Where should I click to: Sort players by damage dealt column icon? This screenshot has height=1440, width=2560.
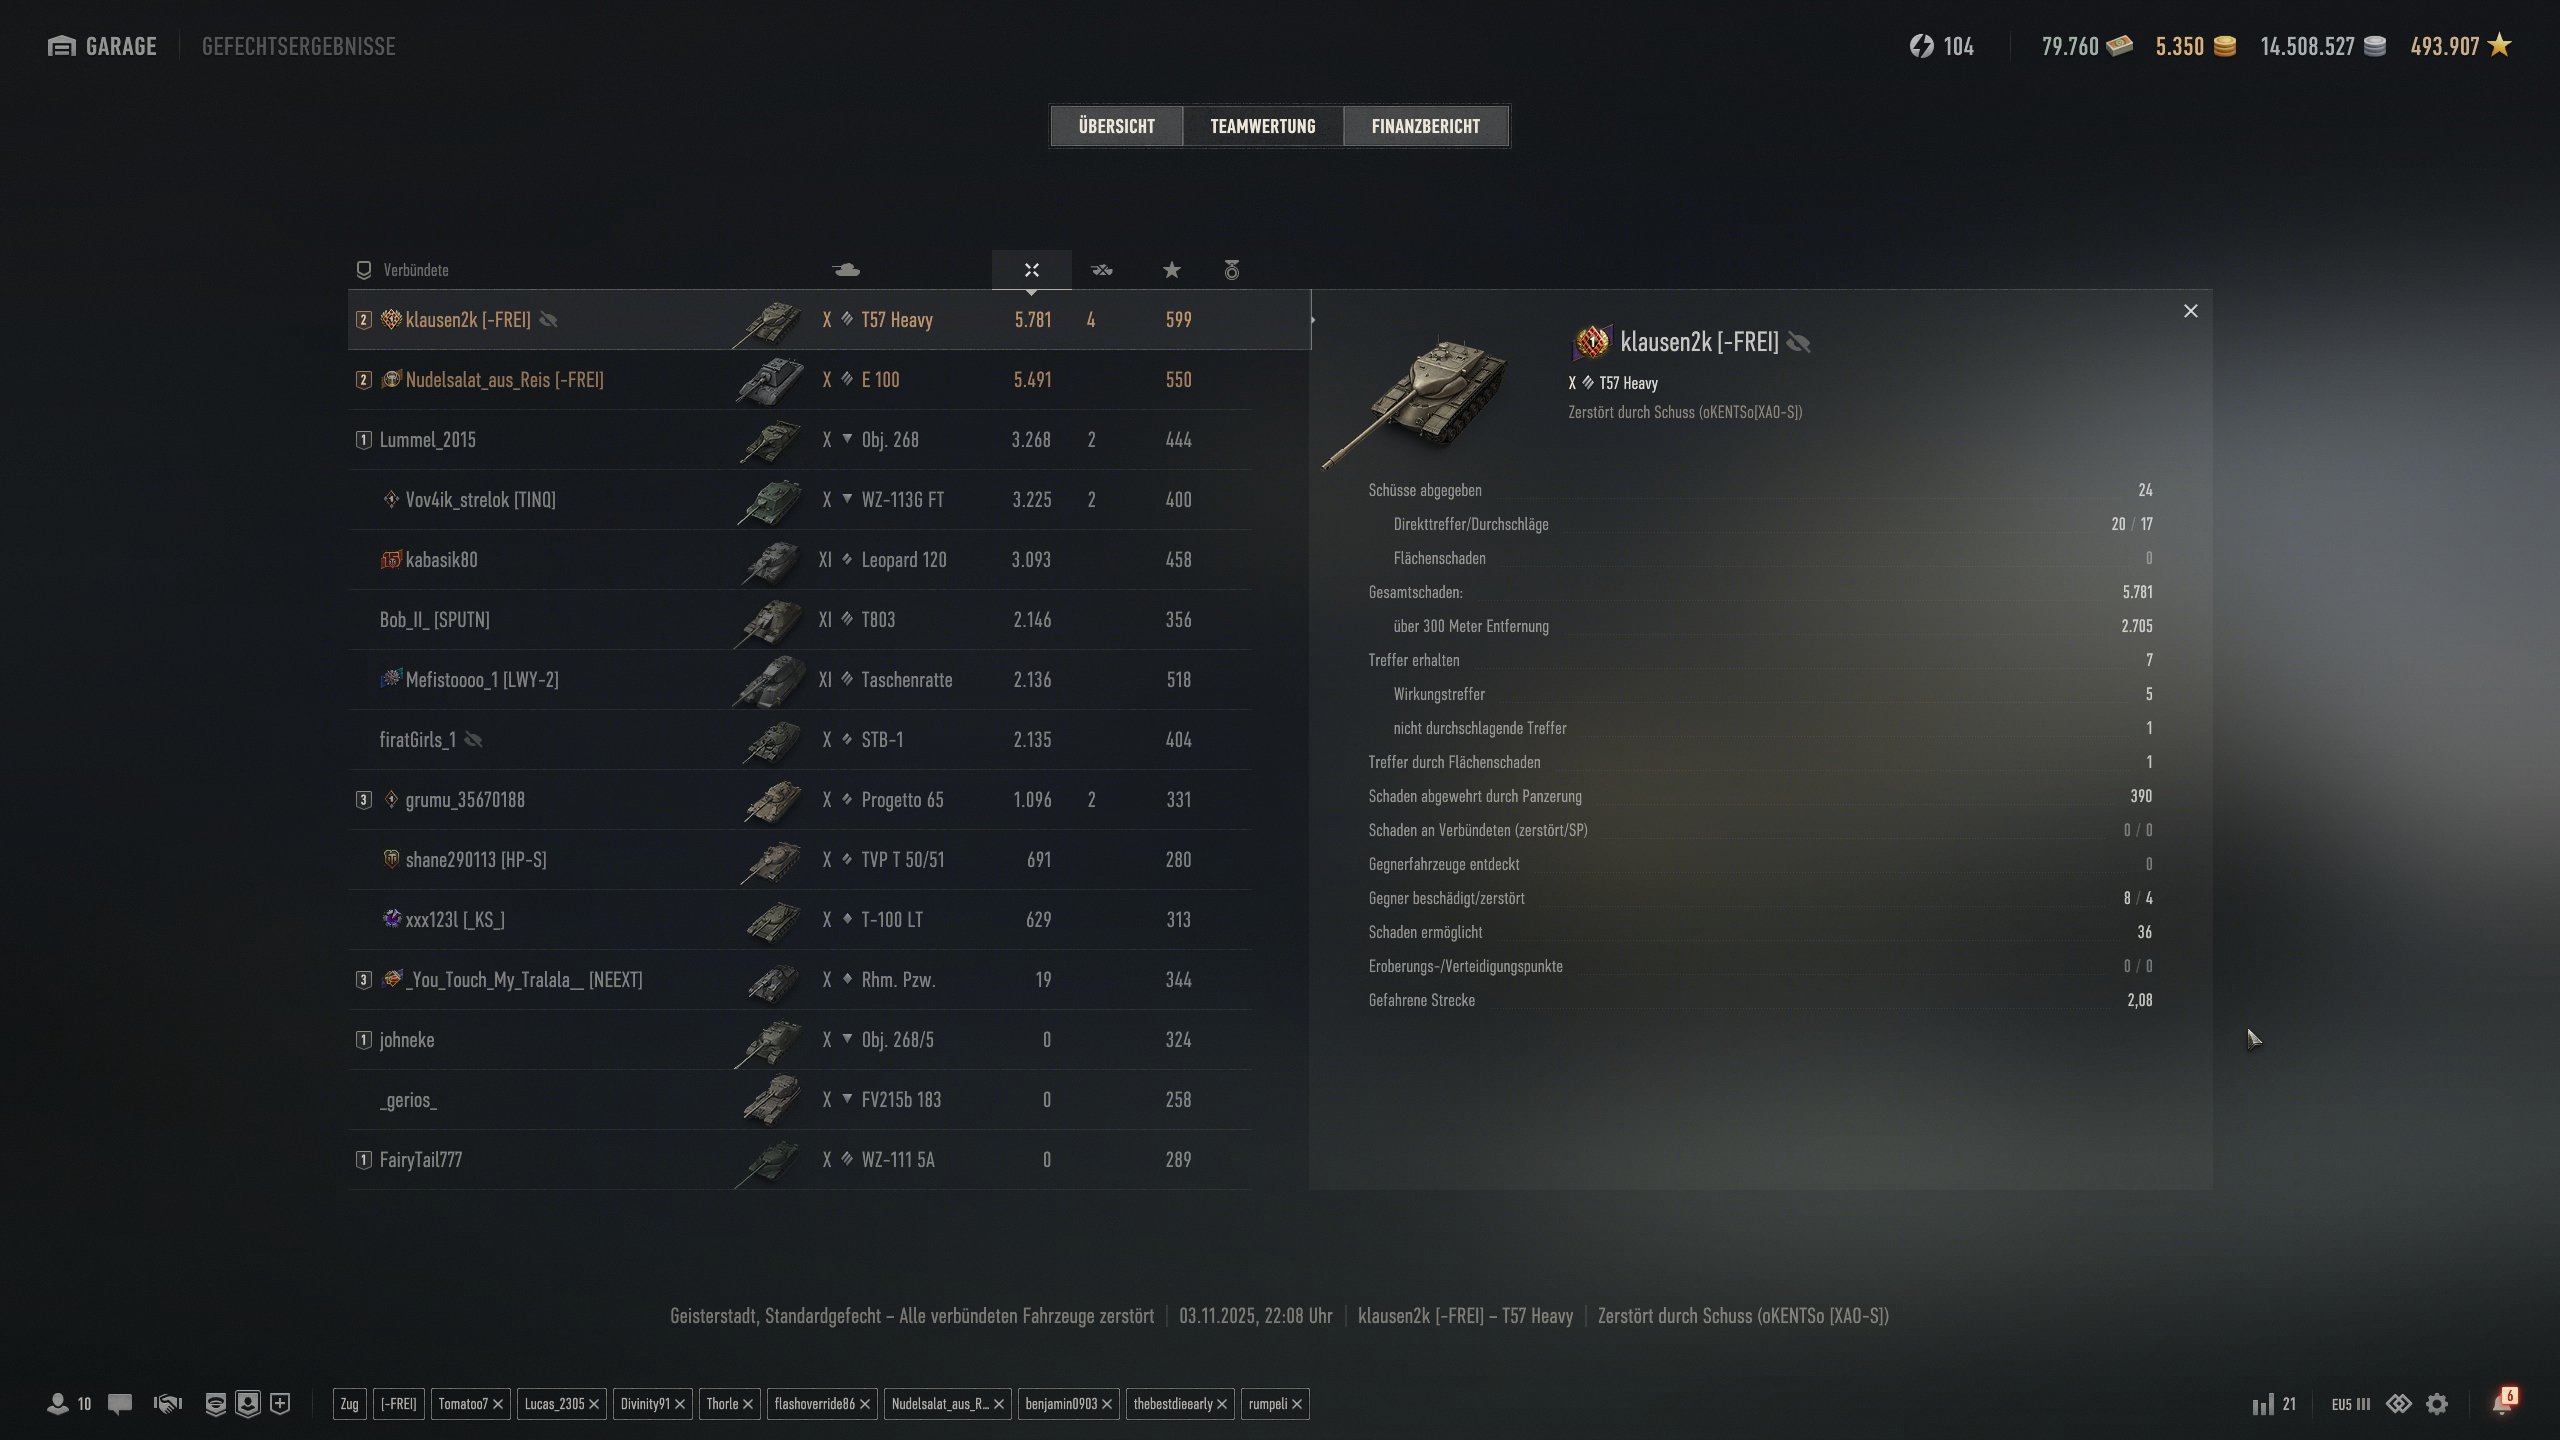pos(1031,270)
